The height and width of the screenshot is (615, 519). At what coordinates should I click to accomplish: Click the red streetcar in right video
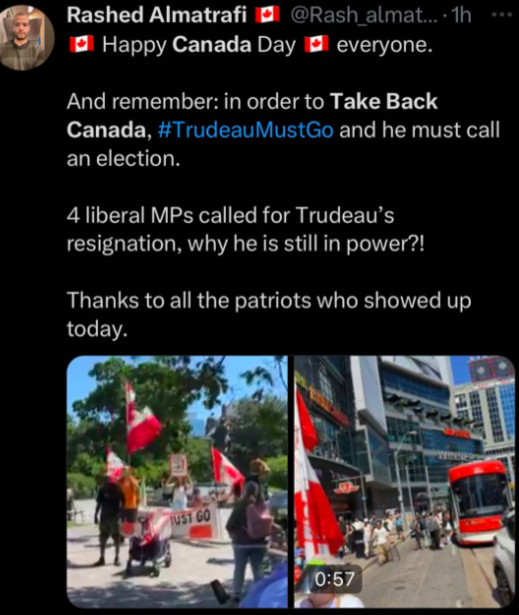point(481,503)
